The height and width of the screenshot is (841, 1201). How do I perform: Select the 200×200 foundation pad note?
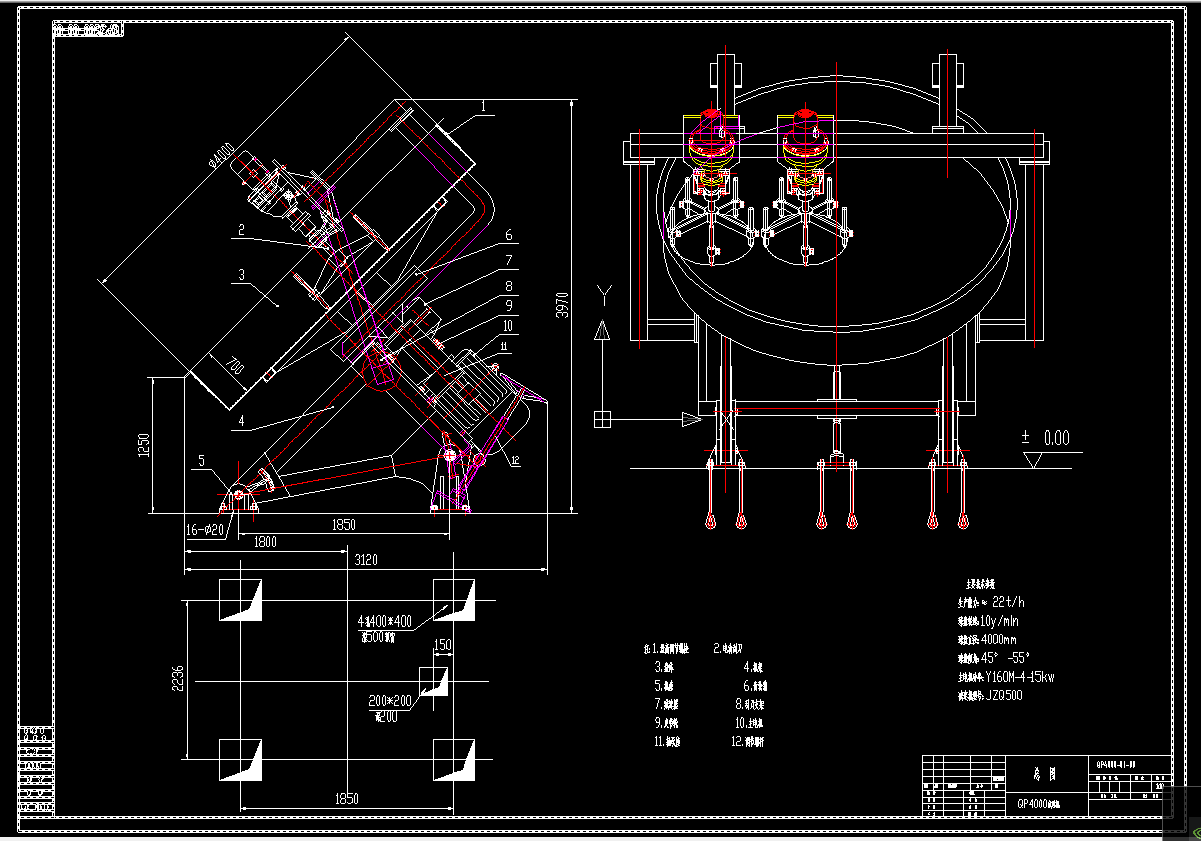pyautogui.click(x=391, y=700)
